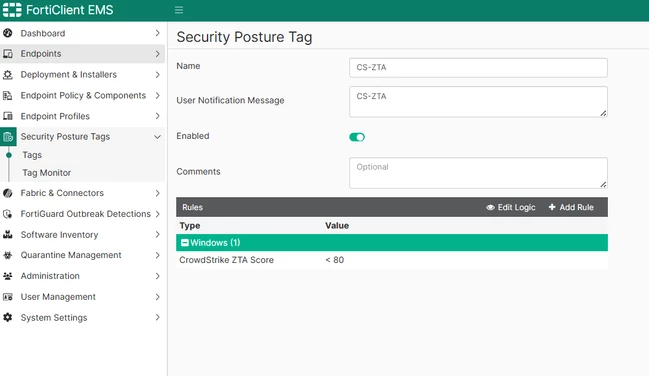Click the Deployment & Installers icon
This screenshot has width=649, height=376.
coord(7,75)
